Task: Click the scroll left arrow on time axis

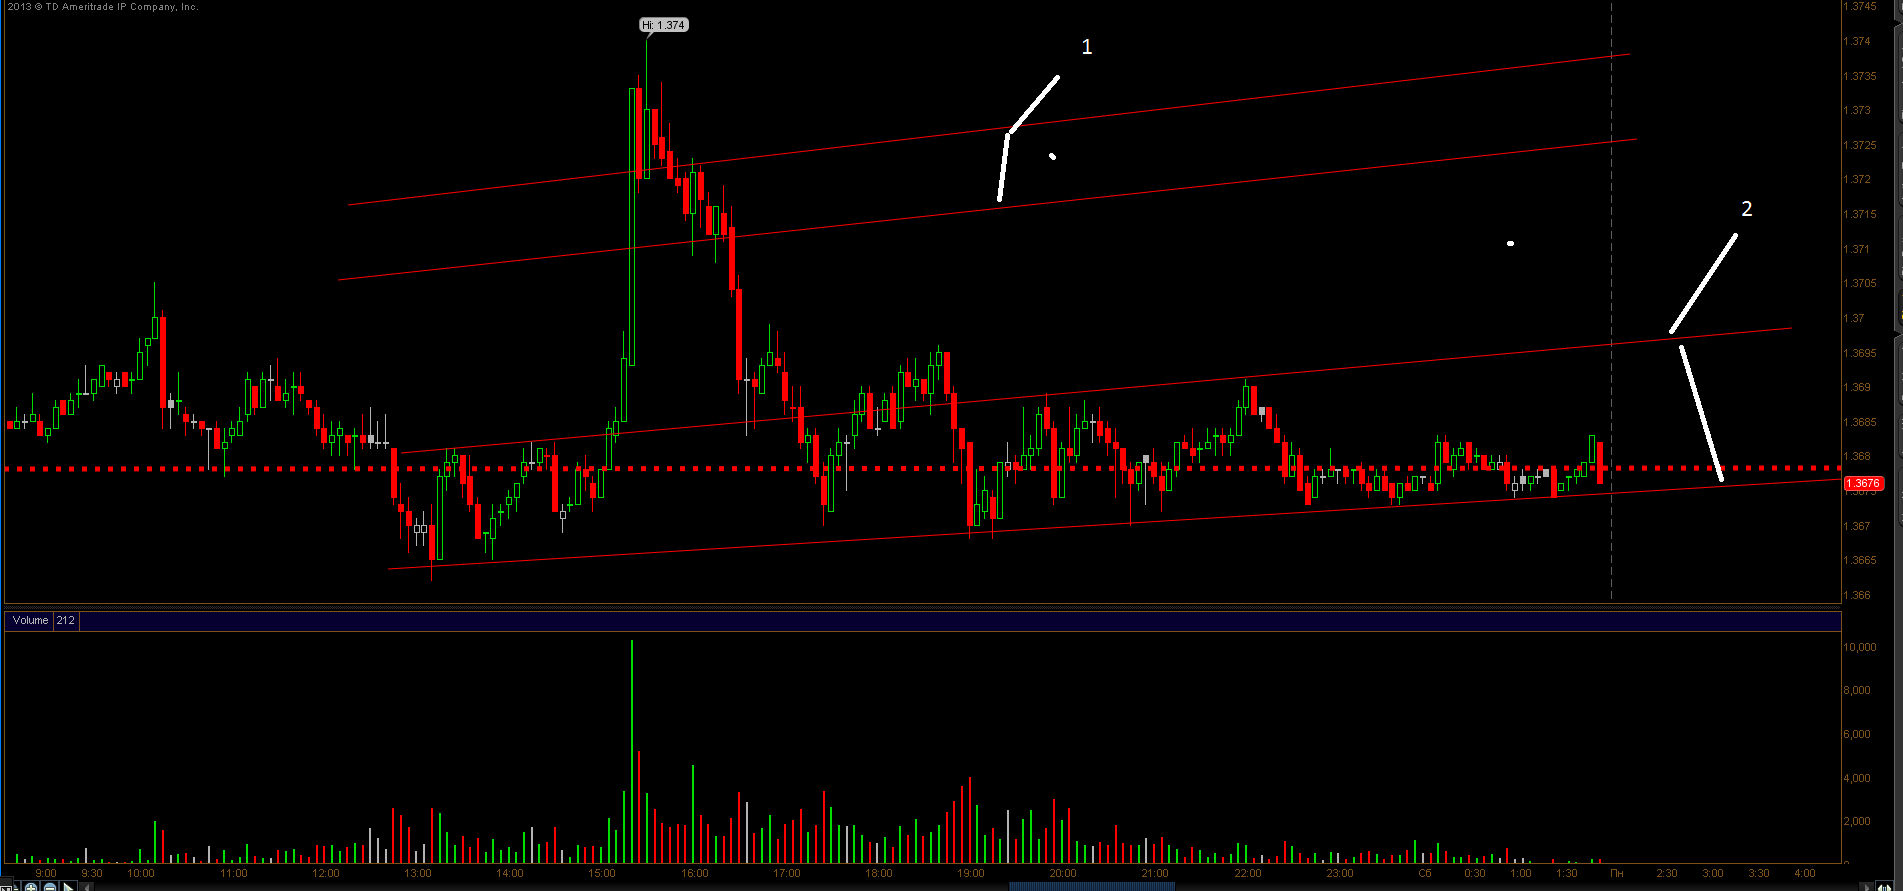Action: [x=87, y=887]
